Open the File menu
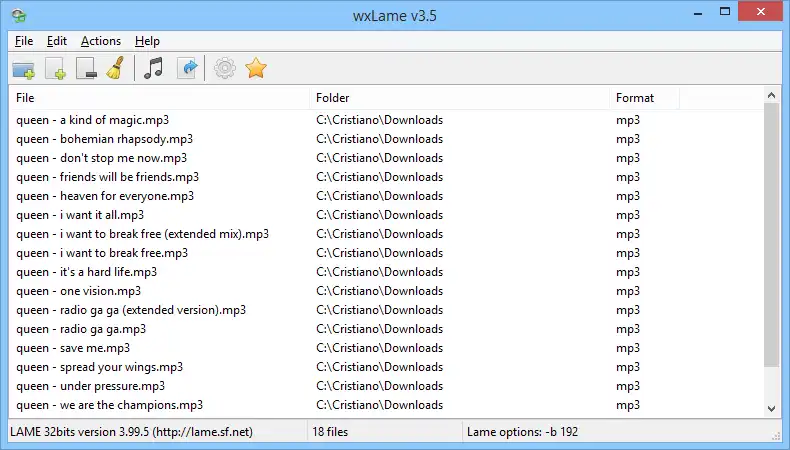 (24, 41)
